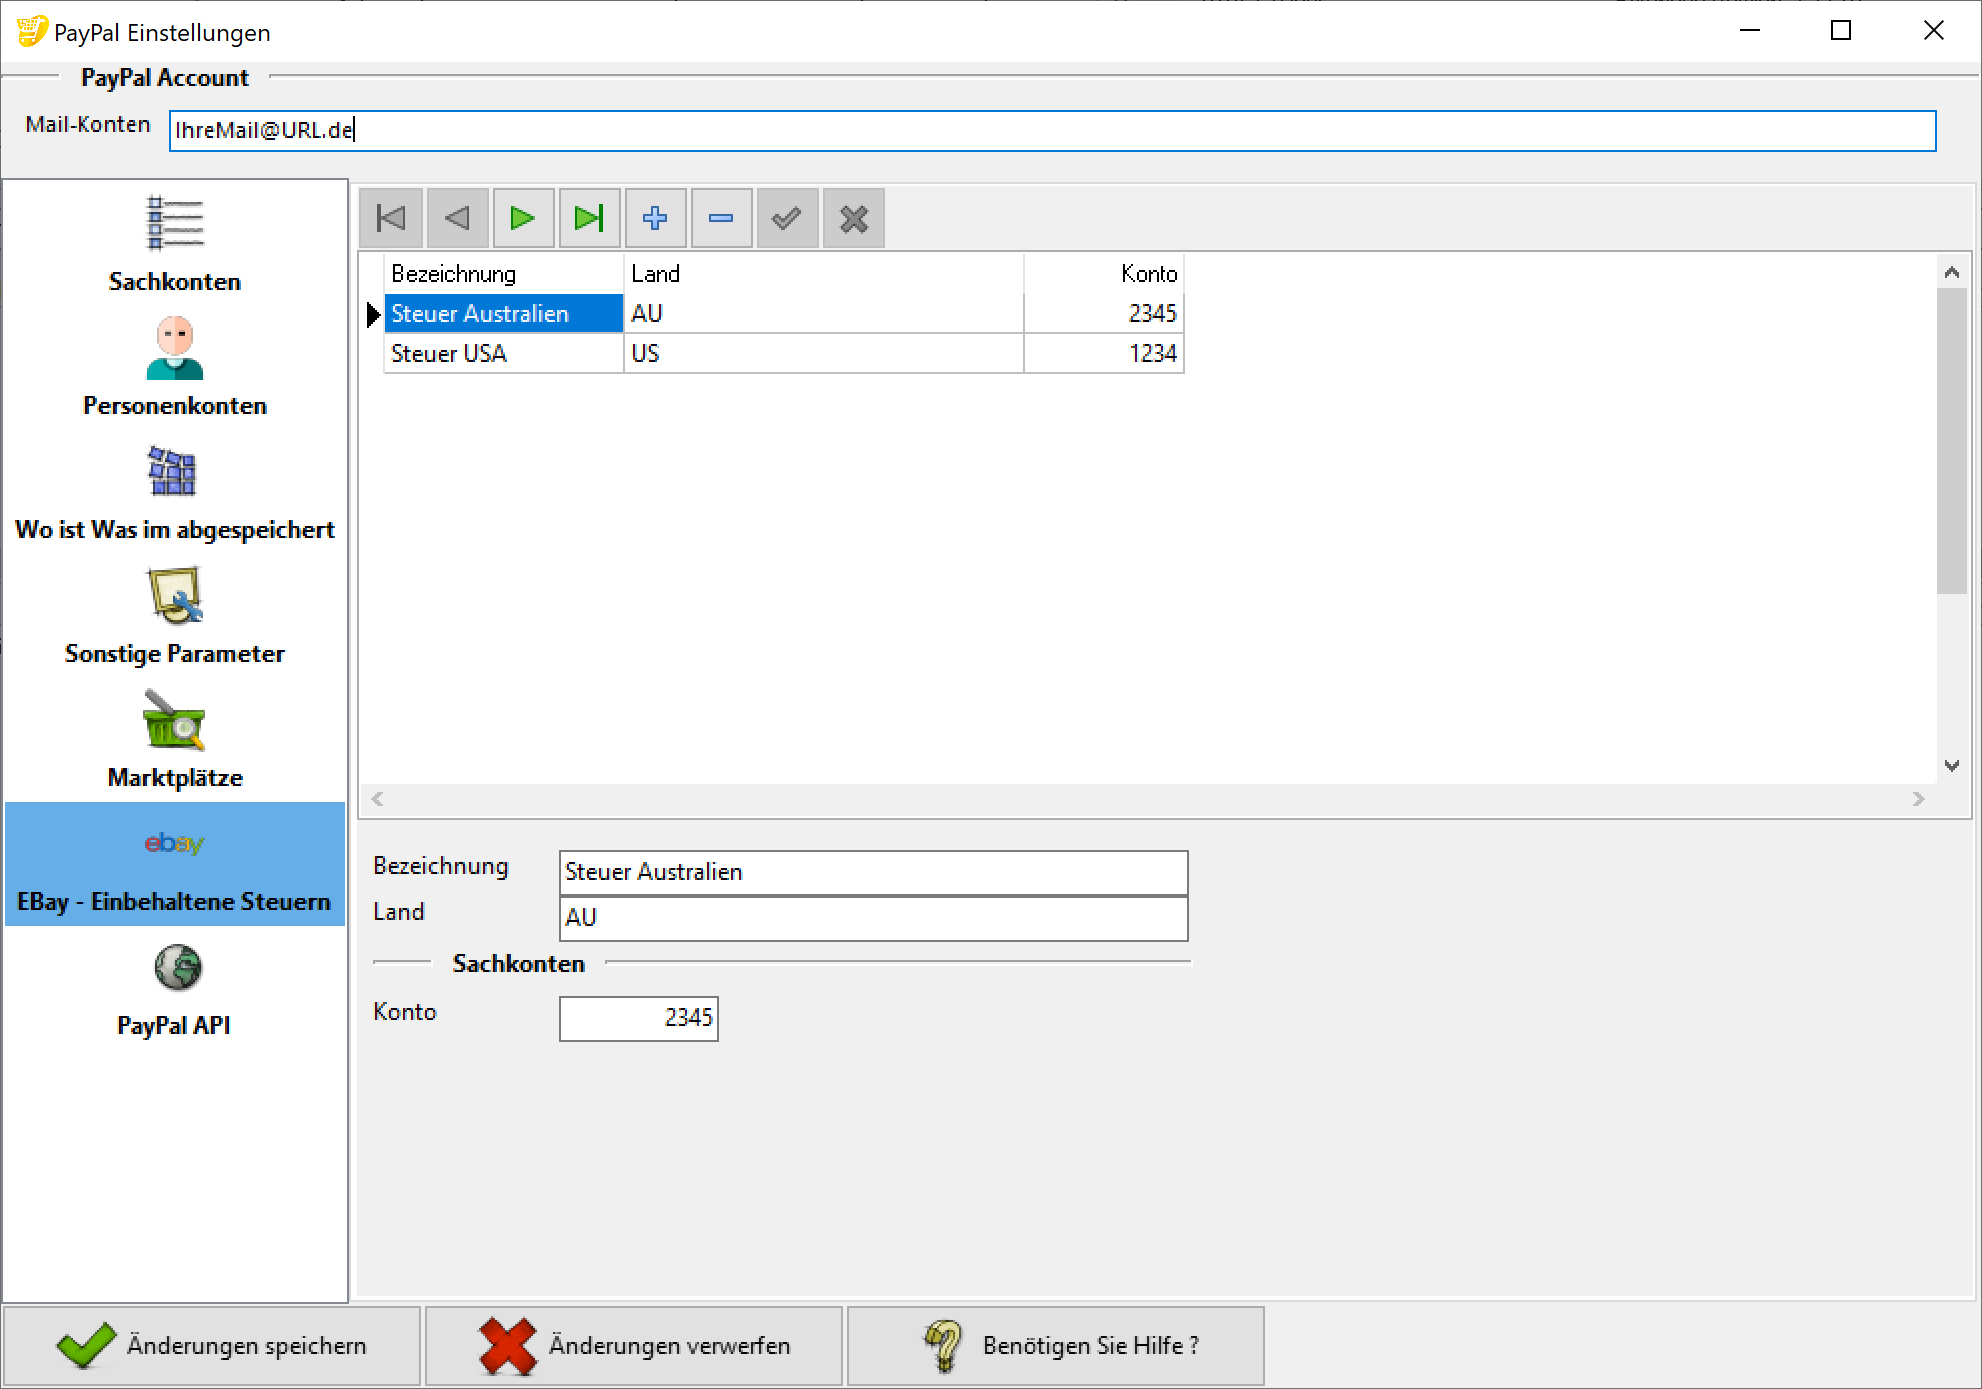Viewport: 1982px width, 1389px height.
Task: Open Sachkonten settings section
Action: click(175, 245)
